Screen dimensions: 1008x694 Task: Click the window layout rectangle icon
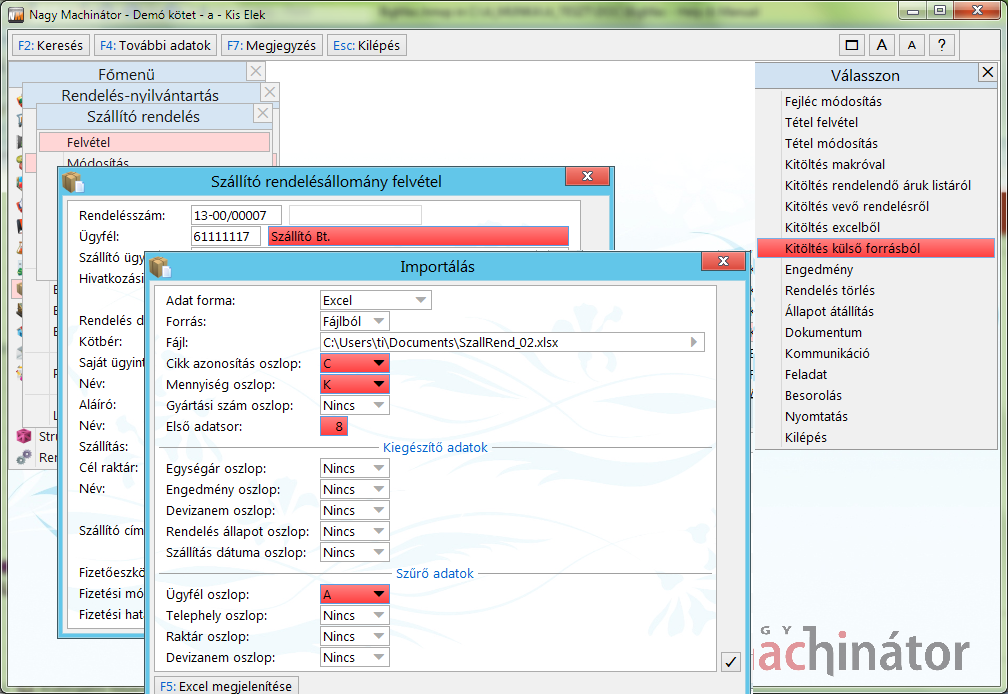click(x=852, y=45)
